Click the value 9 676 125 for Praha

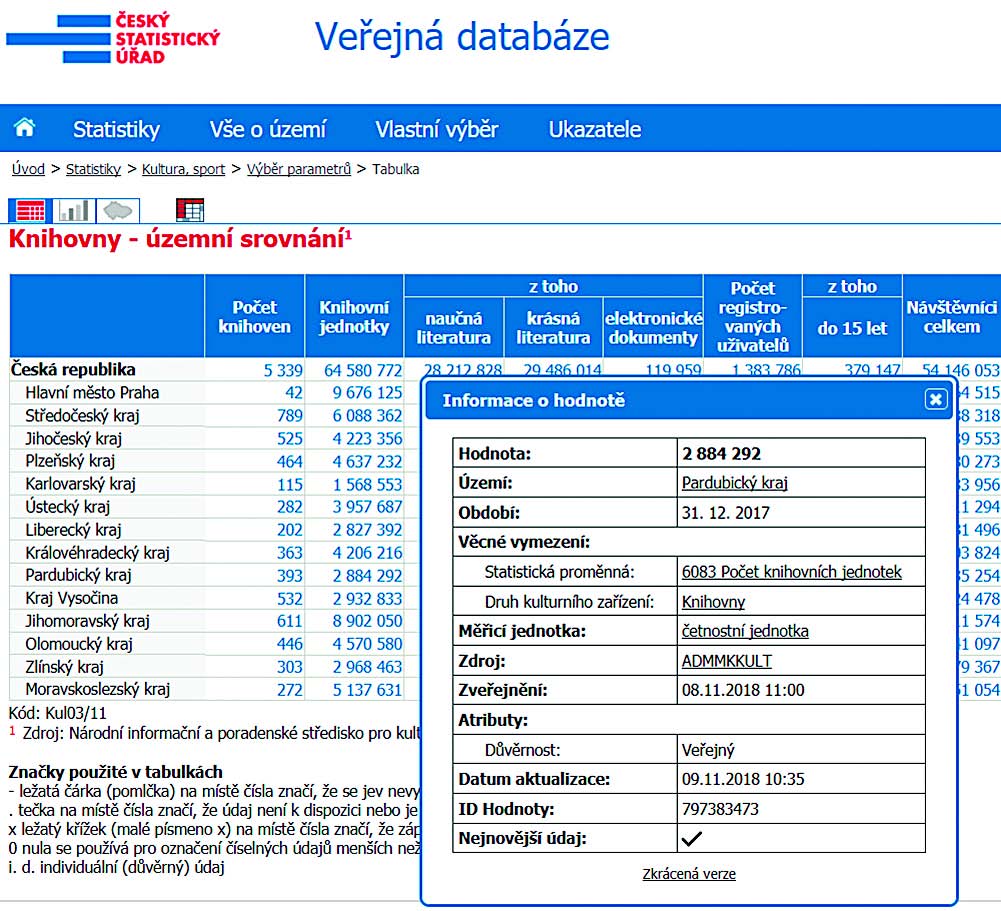pos(367,393)
